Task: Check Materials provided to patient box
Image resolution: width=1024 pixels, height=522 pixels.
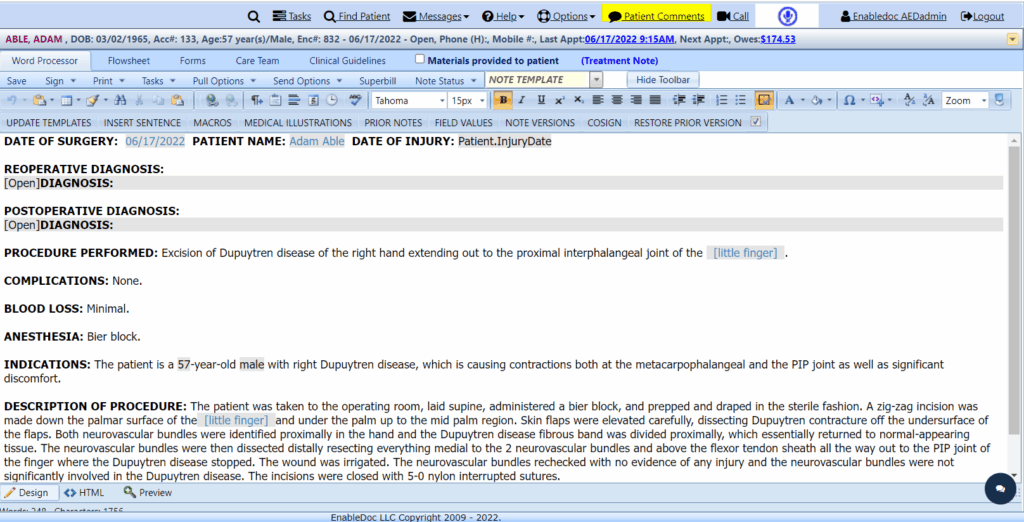Action: pos(420,59)
